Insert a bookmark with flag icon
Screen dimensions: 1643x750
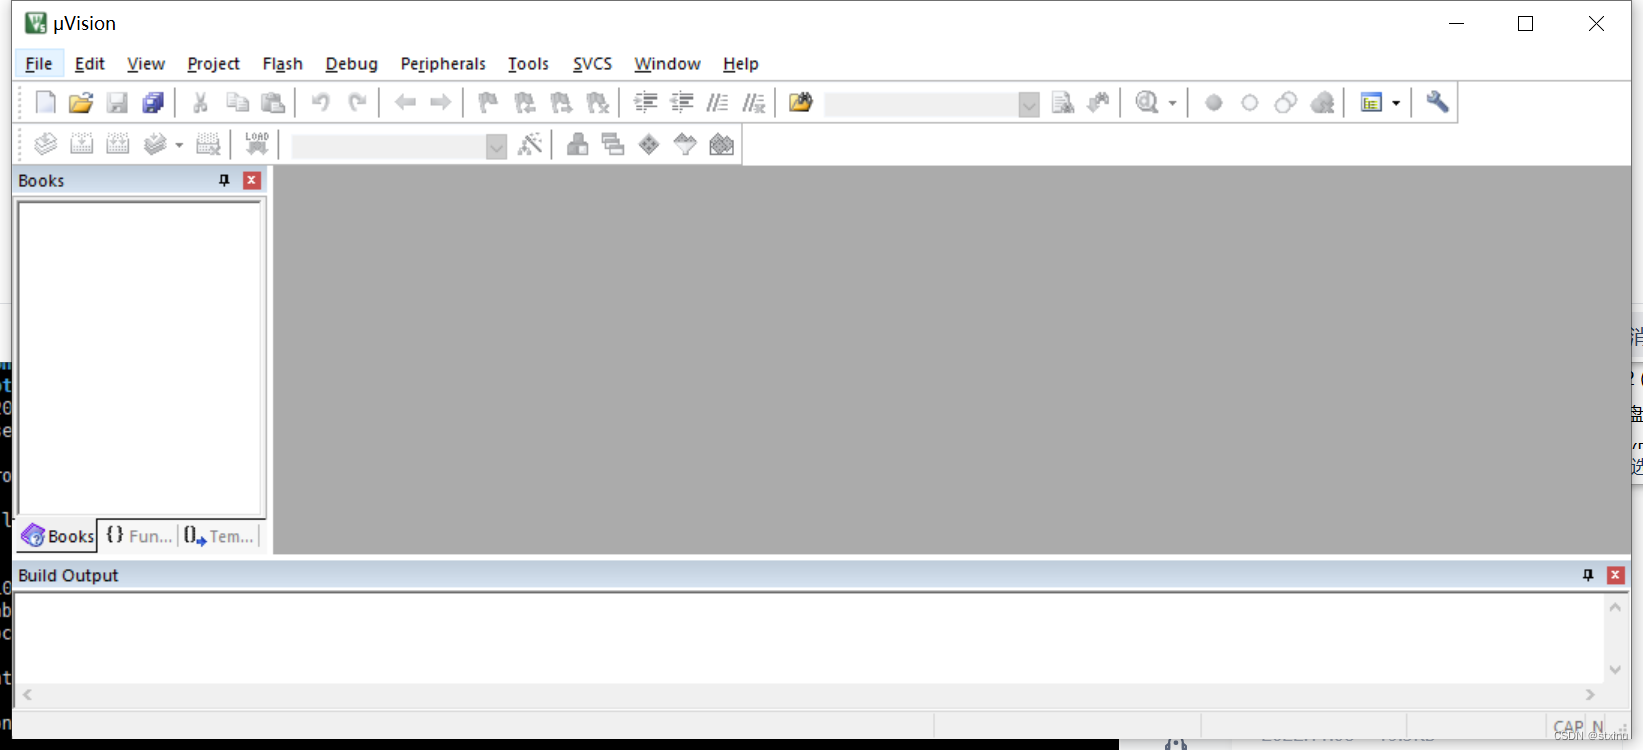[x=489, y=103]
